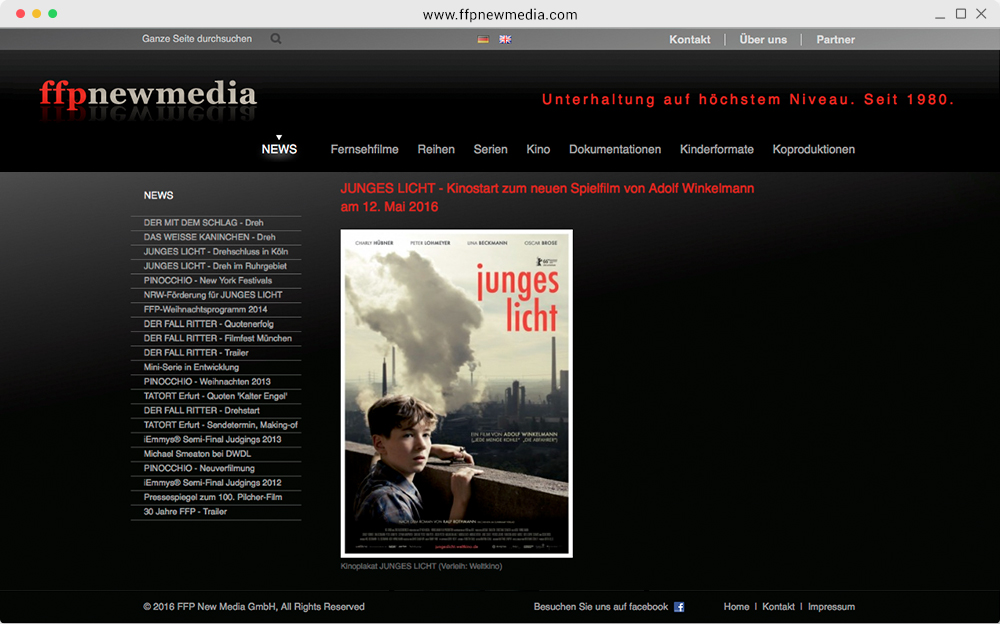Viewport: 1000px width, 624px height.
Task: Click the yellow minimize window dot
Action: pos(36,13)
